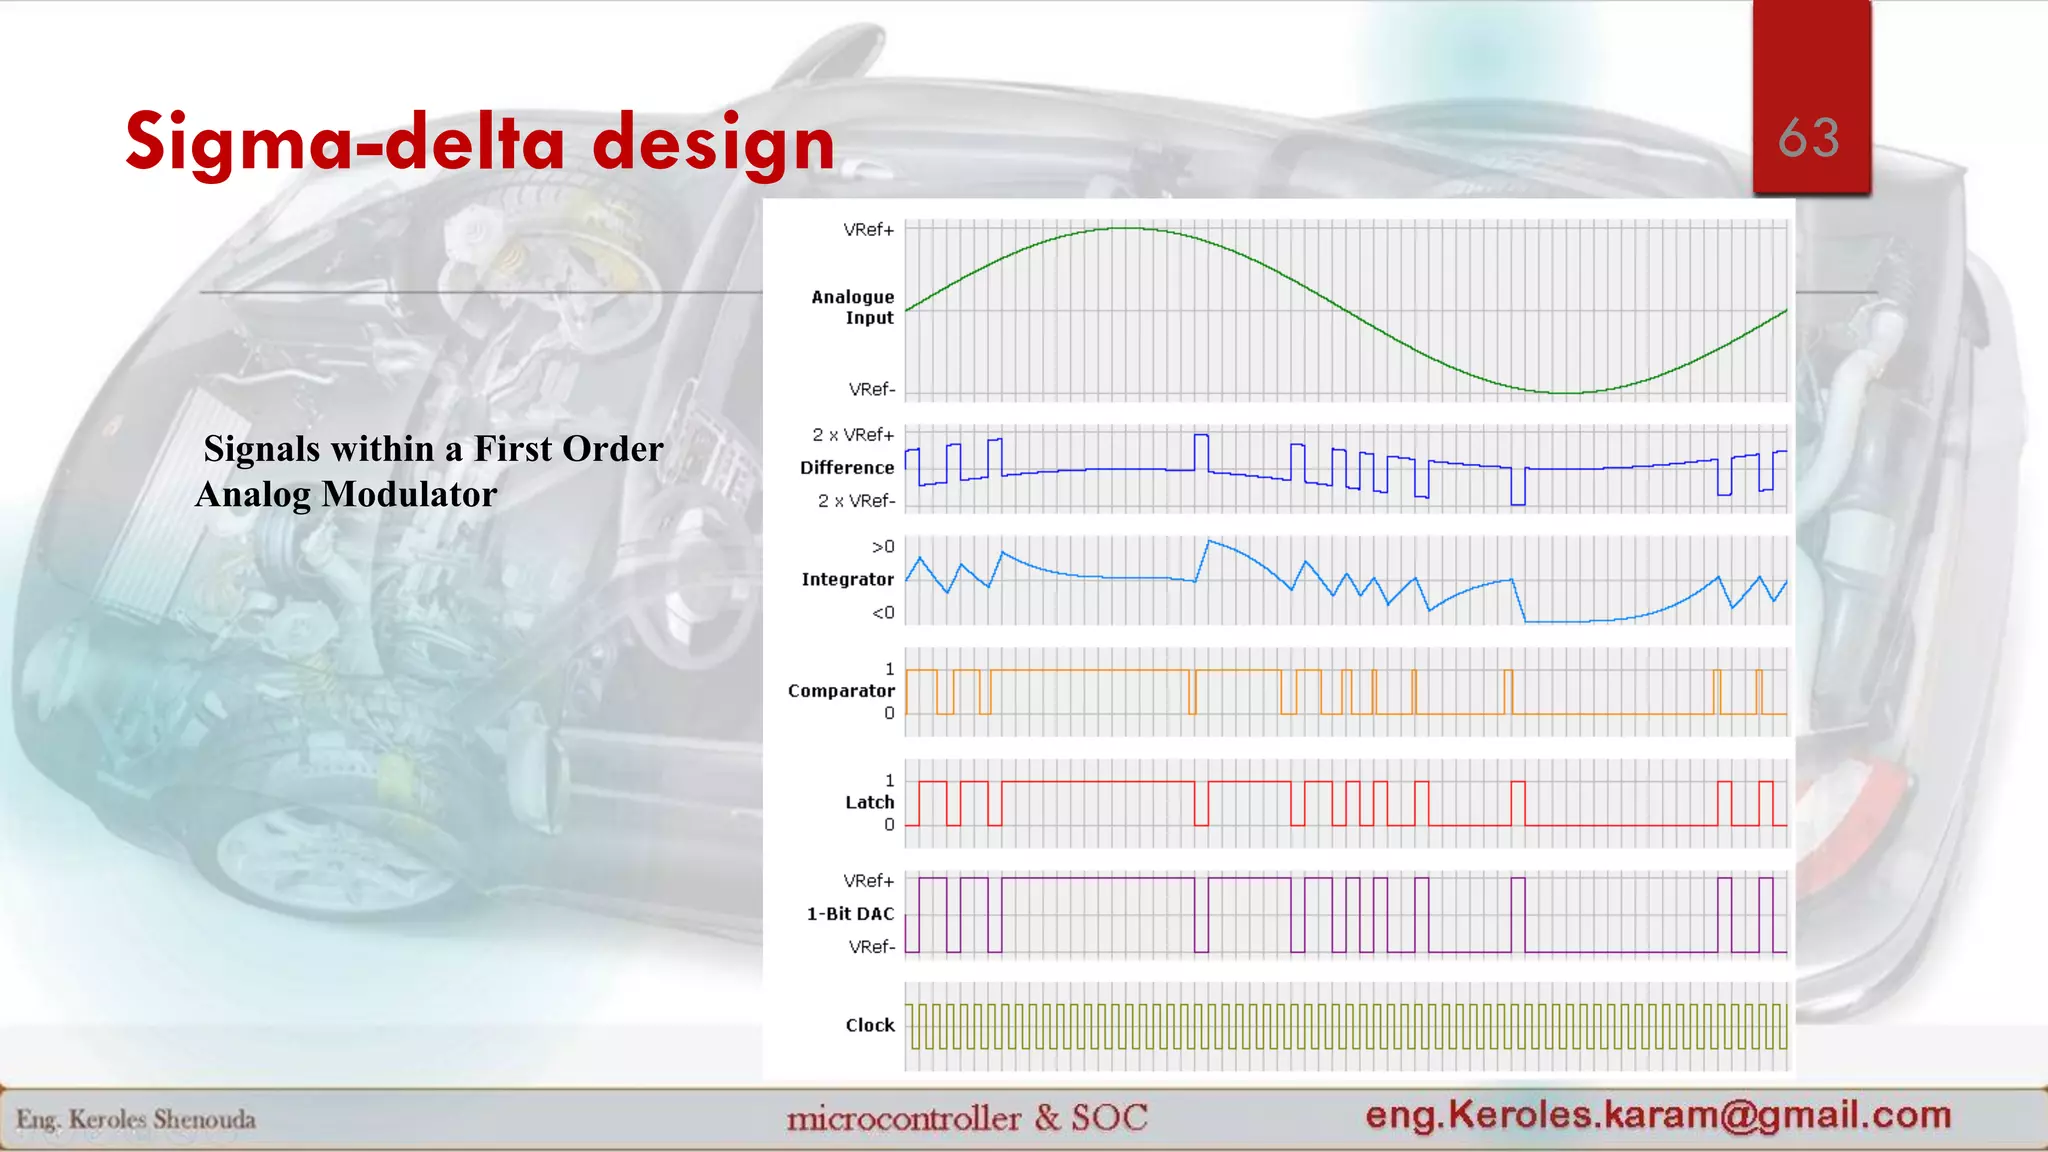Click the 2 x VRef+ label
Viewport: 2048px width, 1152px height.
pos(853,434)
